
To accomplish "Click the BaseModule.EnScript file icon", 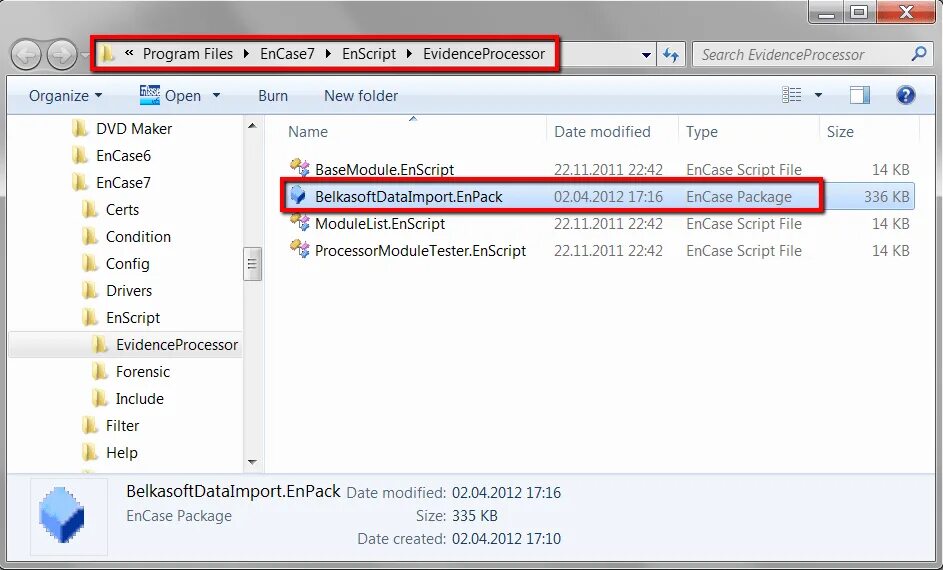I will point(299,168).
